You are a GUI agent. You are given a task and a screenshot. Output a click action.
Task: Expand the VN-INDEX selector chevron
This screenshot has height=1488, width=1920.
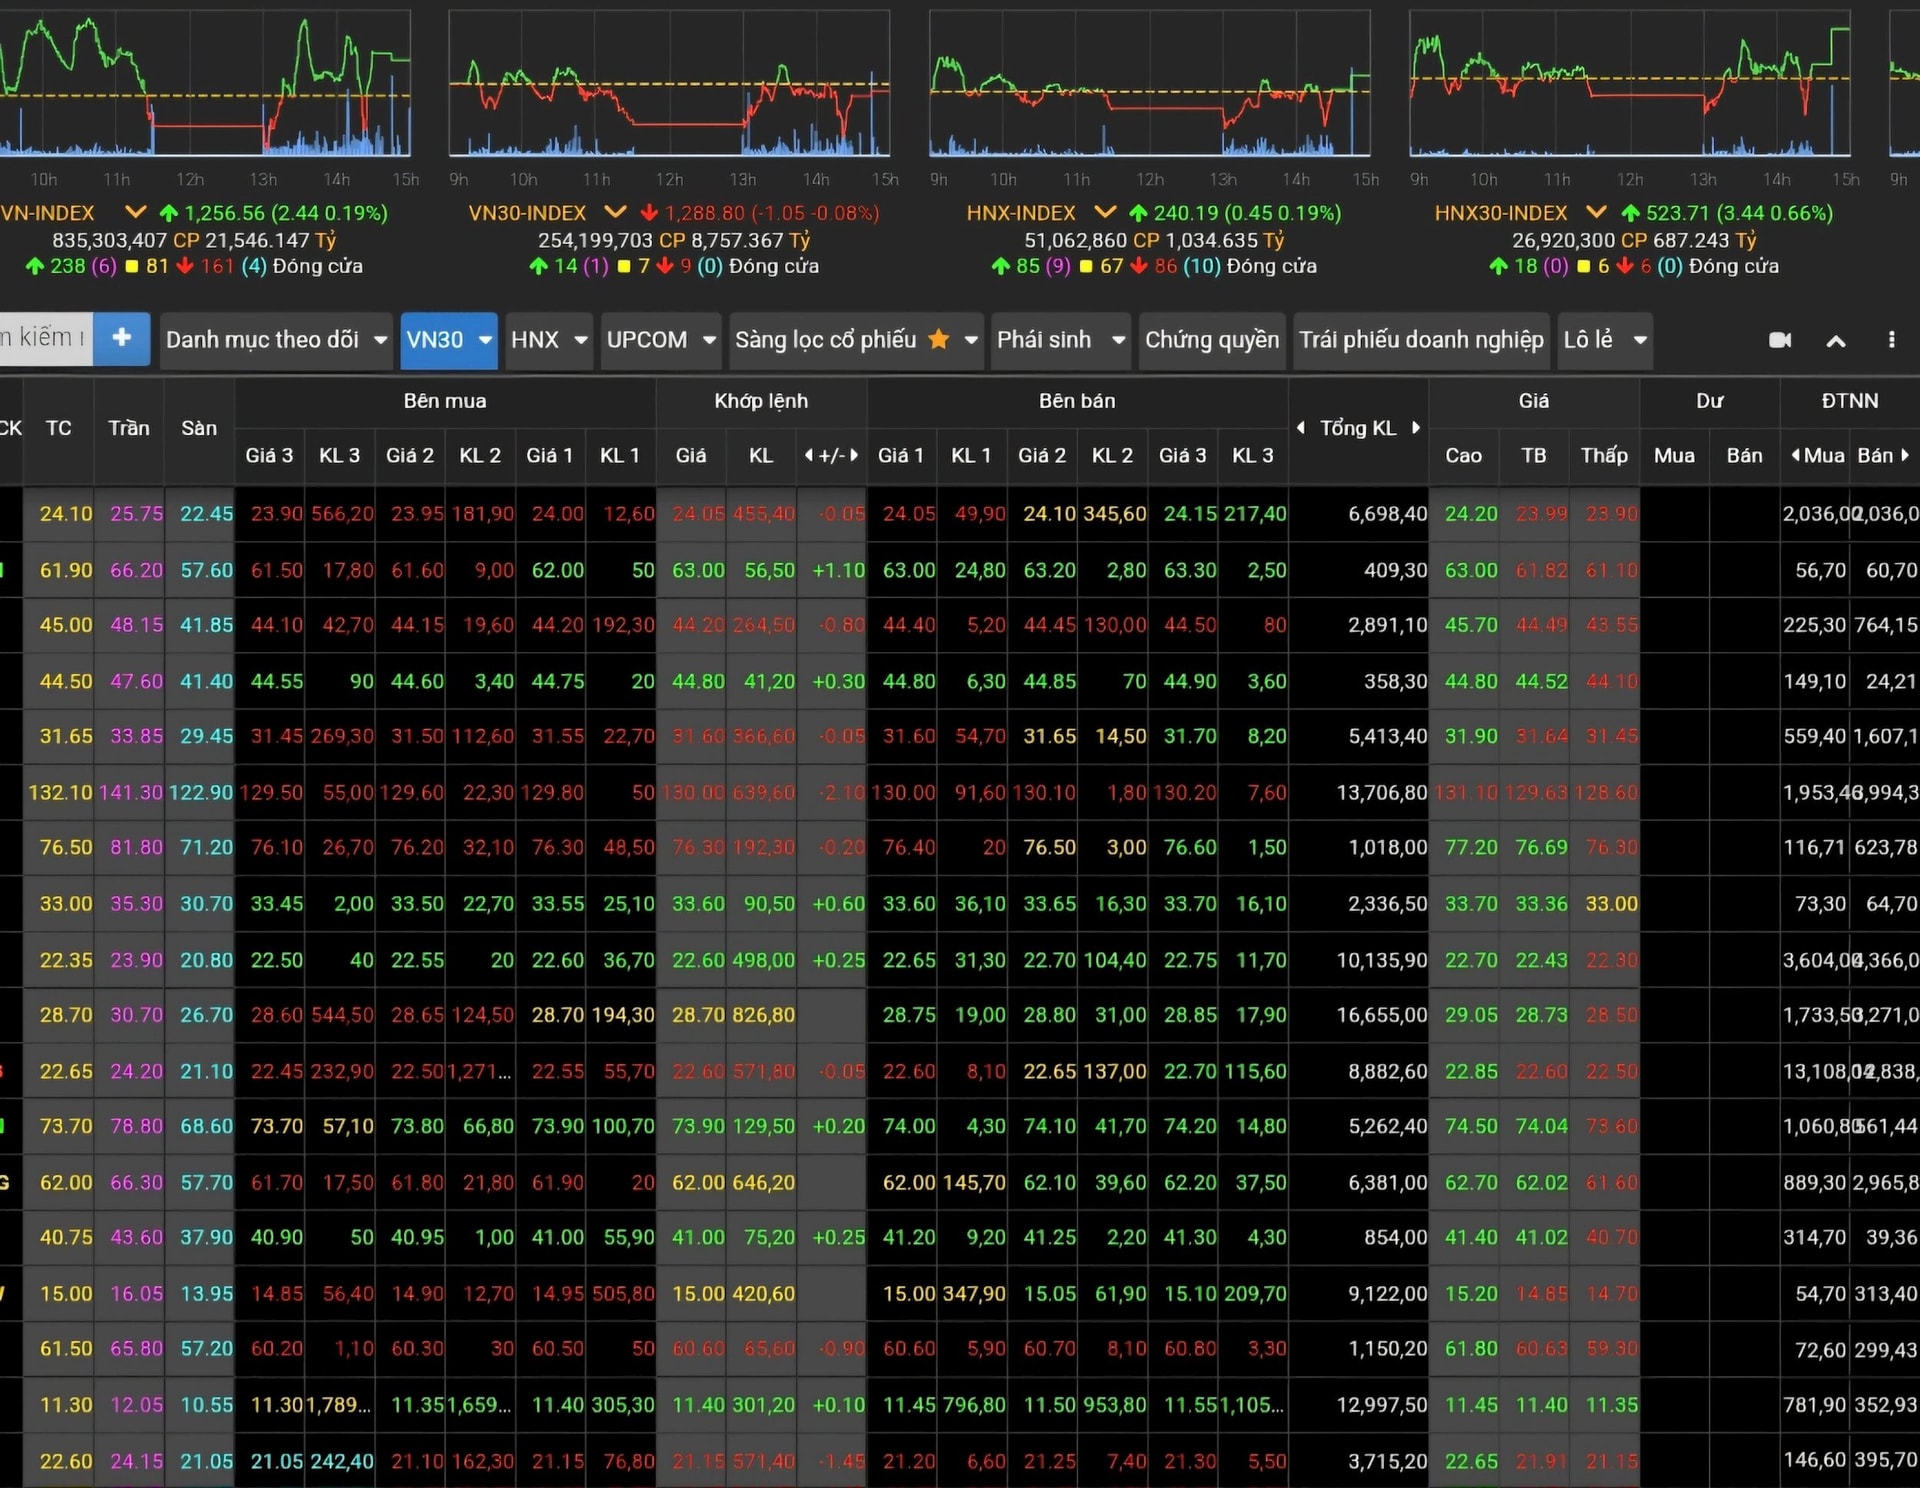pos(135,212)
